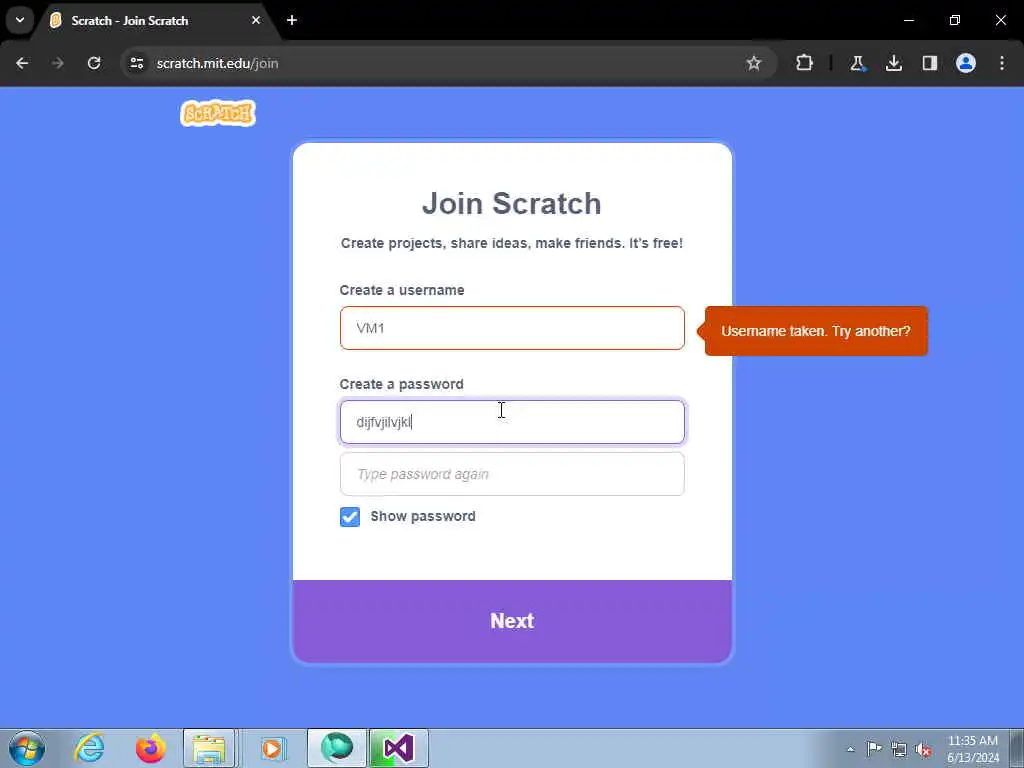
Task: Bookmark this page with the star
Action: point(754,63)
